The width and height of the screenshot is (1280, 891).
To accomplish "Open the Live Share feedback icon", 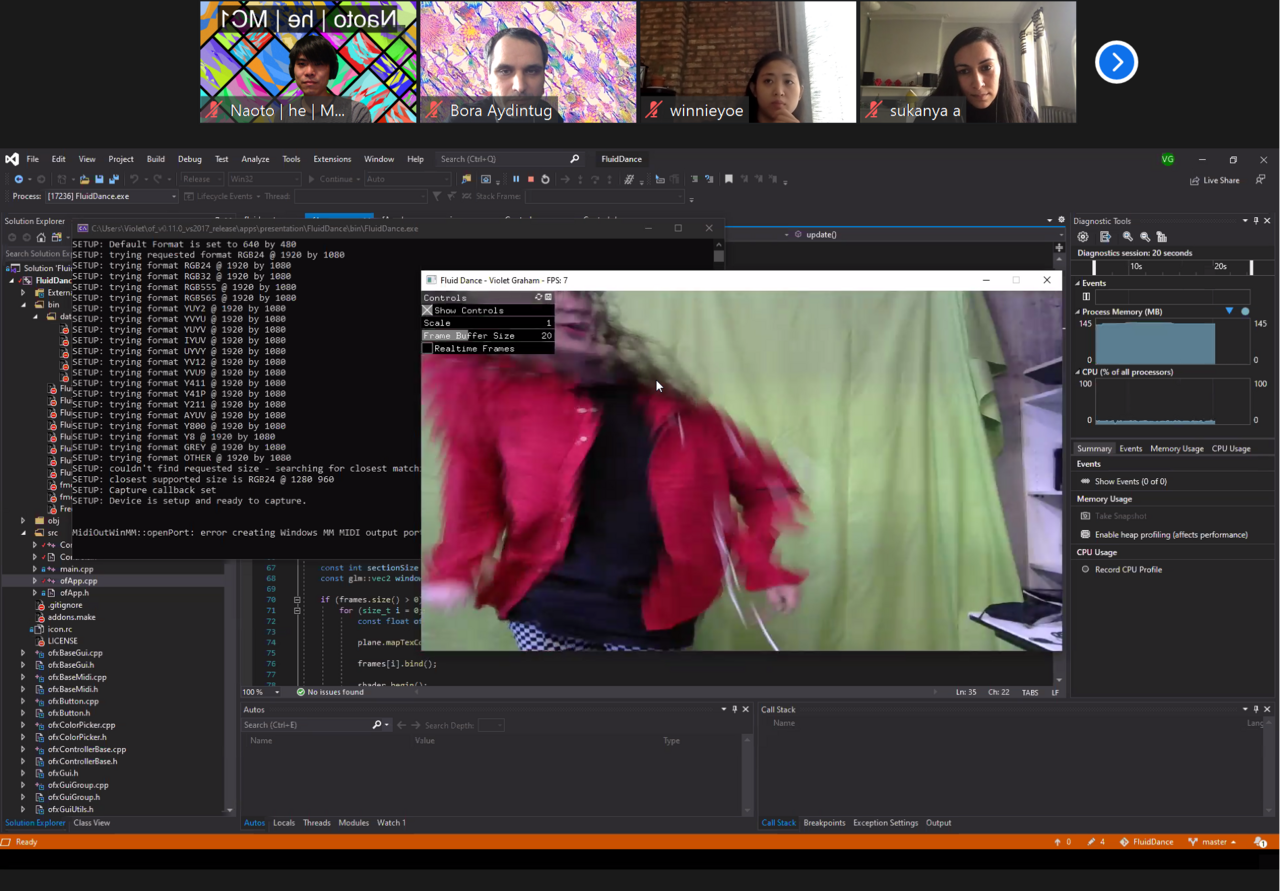I will point(1260,180).
